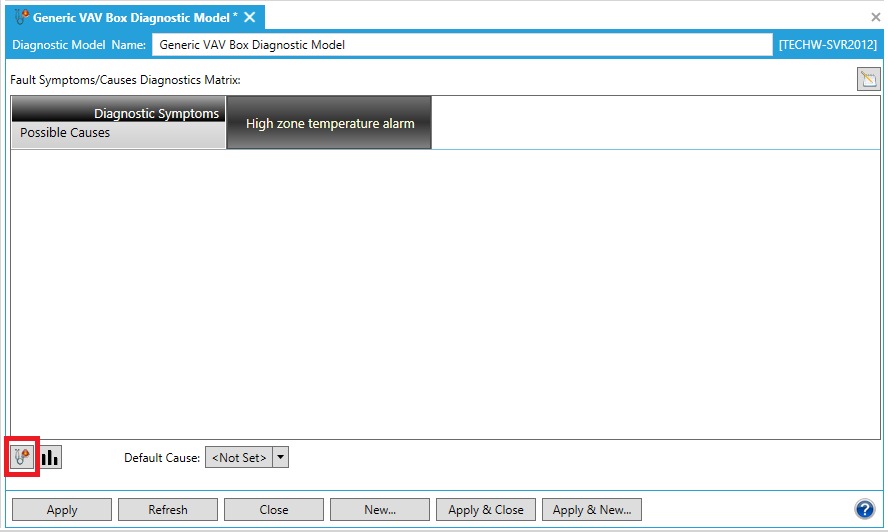Expand the Default Cause dropdown arrow

tap(280, 457)
